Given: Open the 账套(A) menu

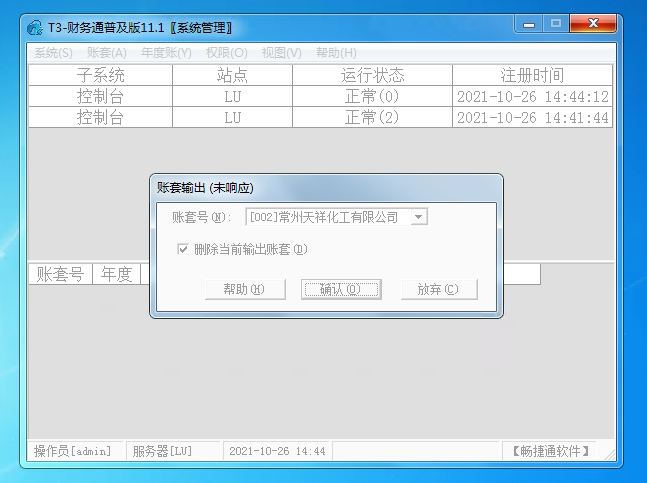Looking at the screenshot, I should [x=106, y=53].
